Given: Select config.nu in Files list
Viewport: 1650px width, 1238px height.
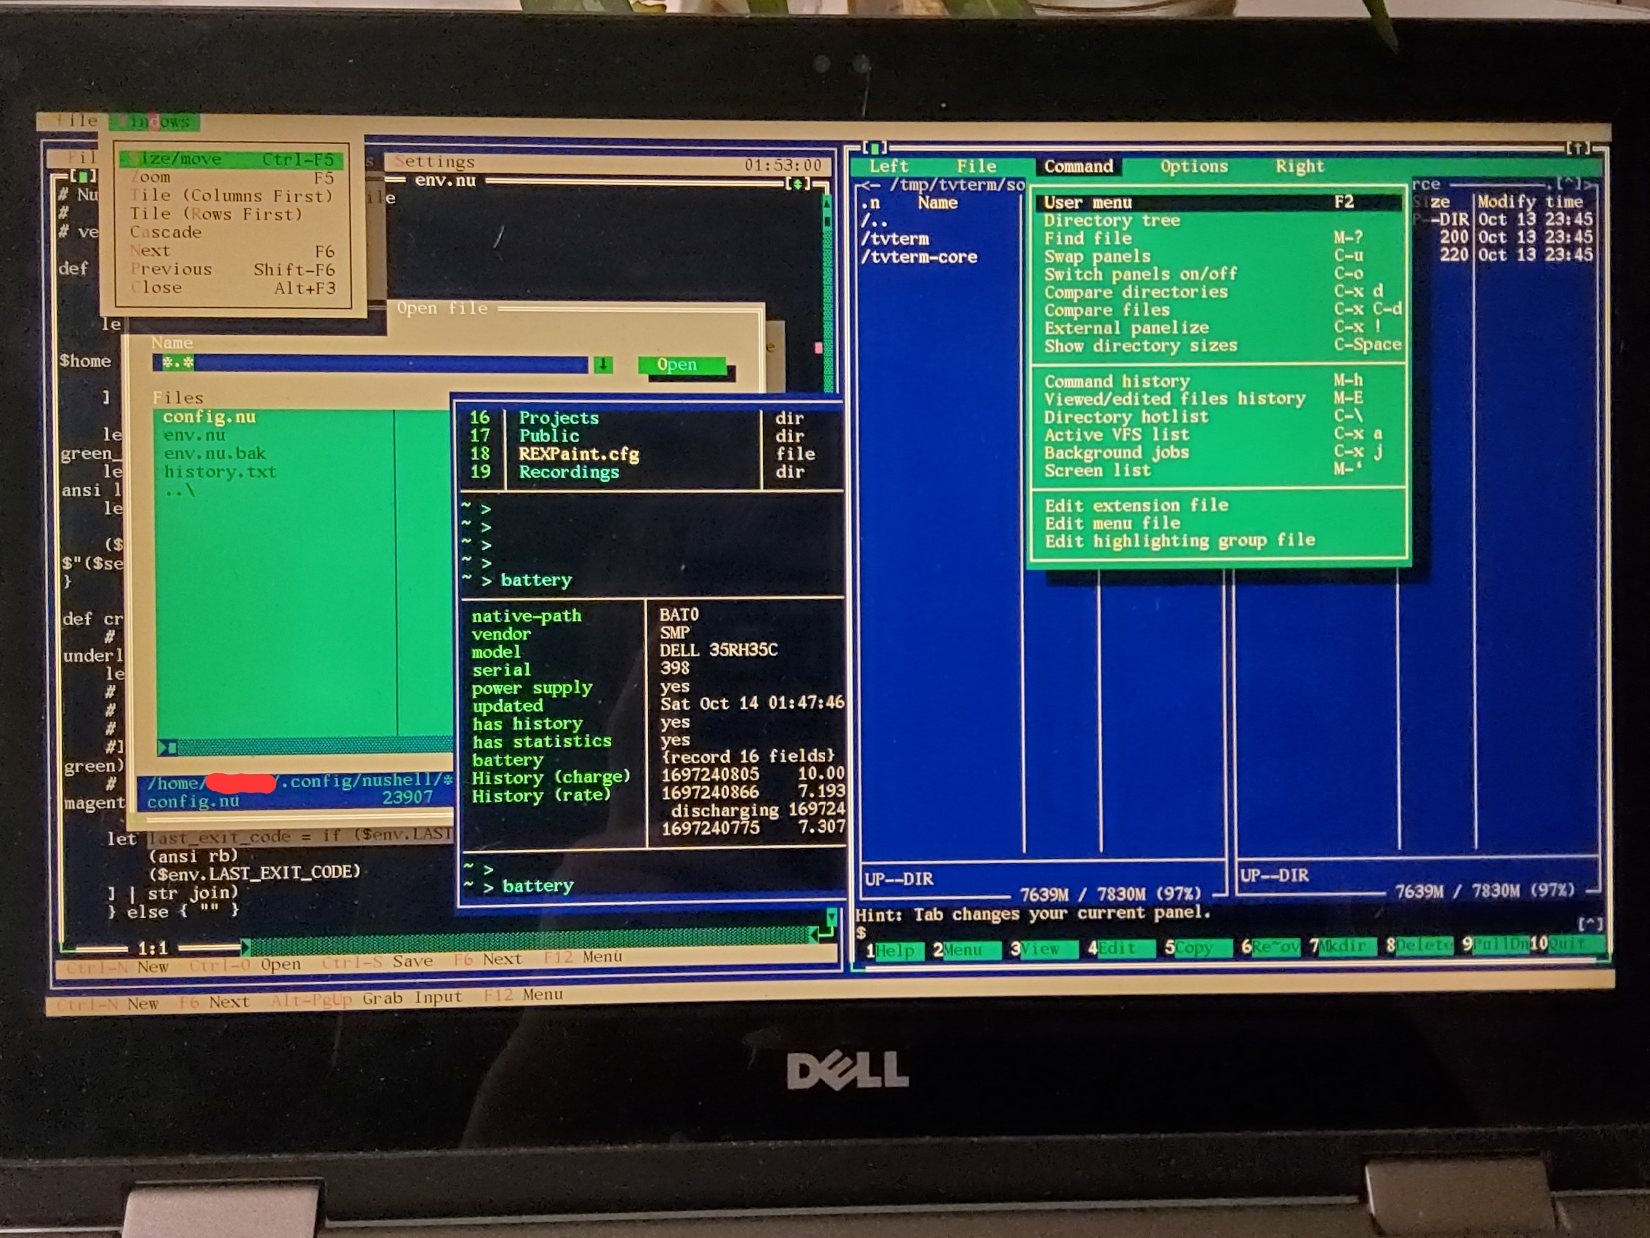Looking at the screenshot, I should coord(209,417).
